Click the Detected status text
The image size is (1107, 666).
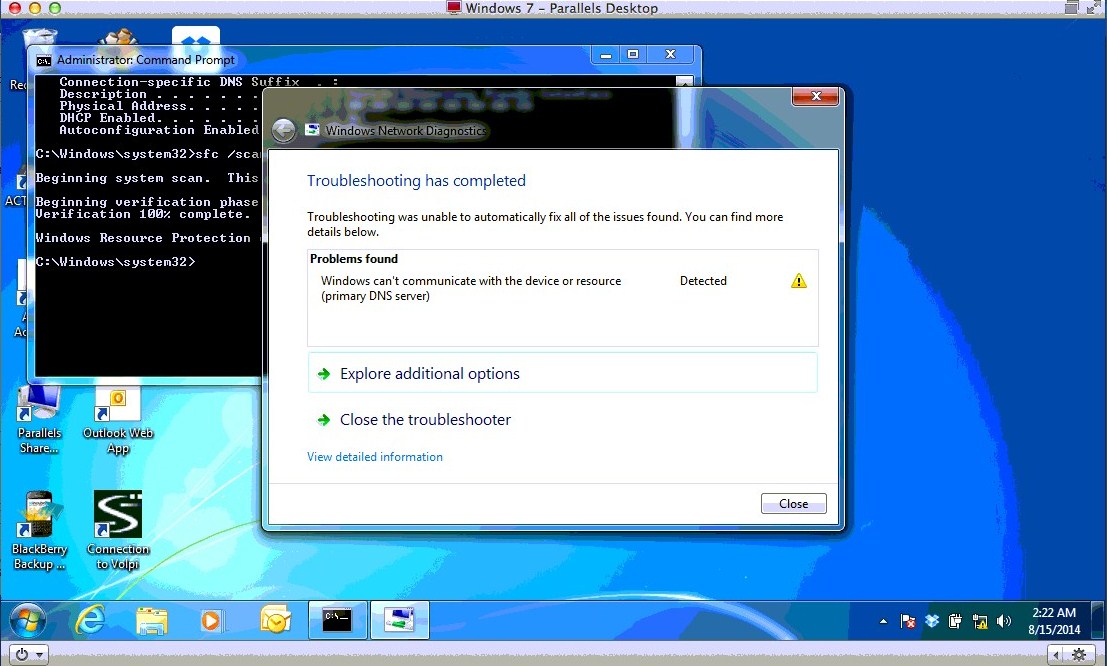click(x=703, y=281)
